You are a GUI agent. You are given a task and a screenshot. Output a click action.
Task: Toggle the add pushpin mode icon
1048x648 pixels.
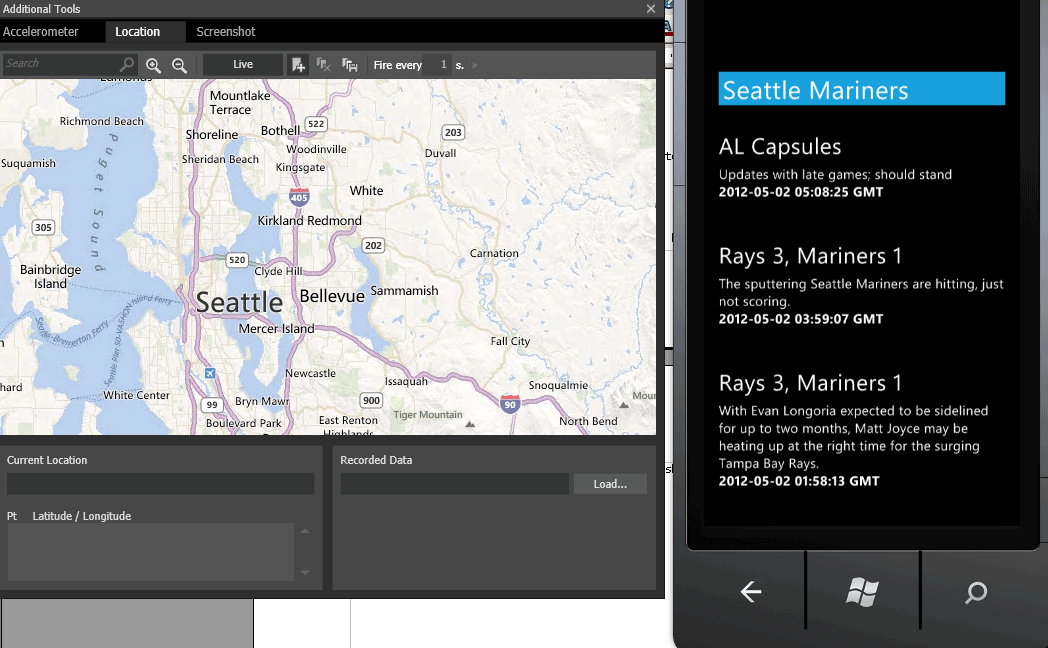pos(298,65)
